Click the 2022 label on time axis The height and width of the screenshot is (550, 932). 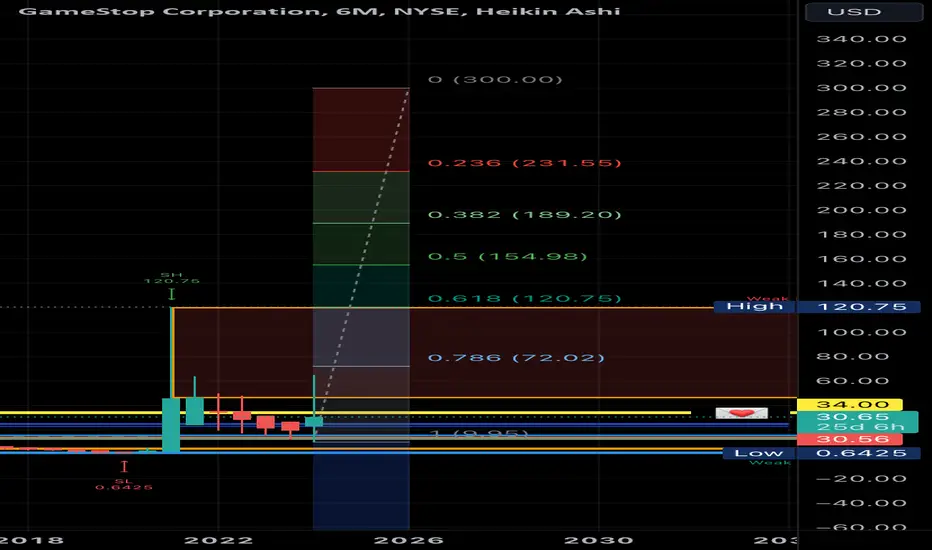(218, 540)
